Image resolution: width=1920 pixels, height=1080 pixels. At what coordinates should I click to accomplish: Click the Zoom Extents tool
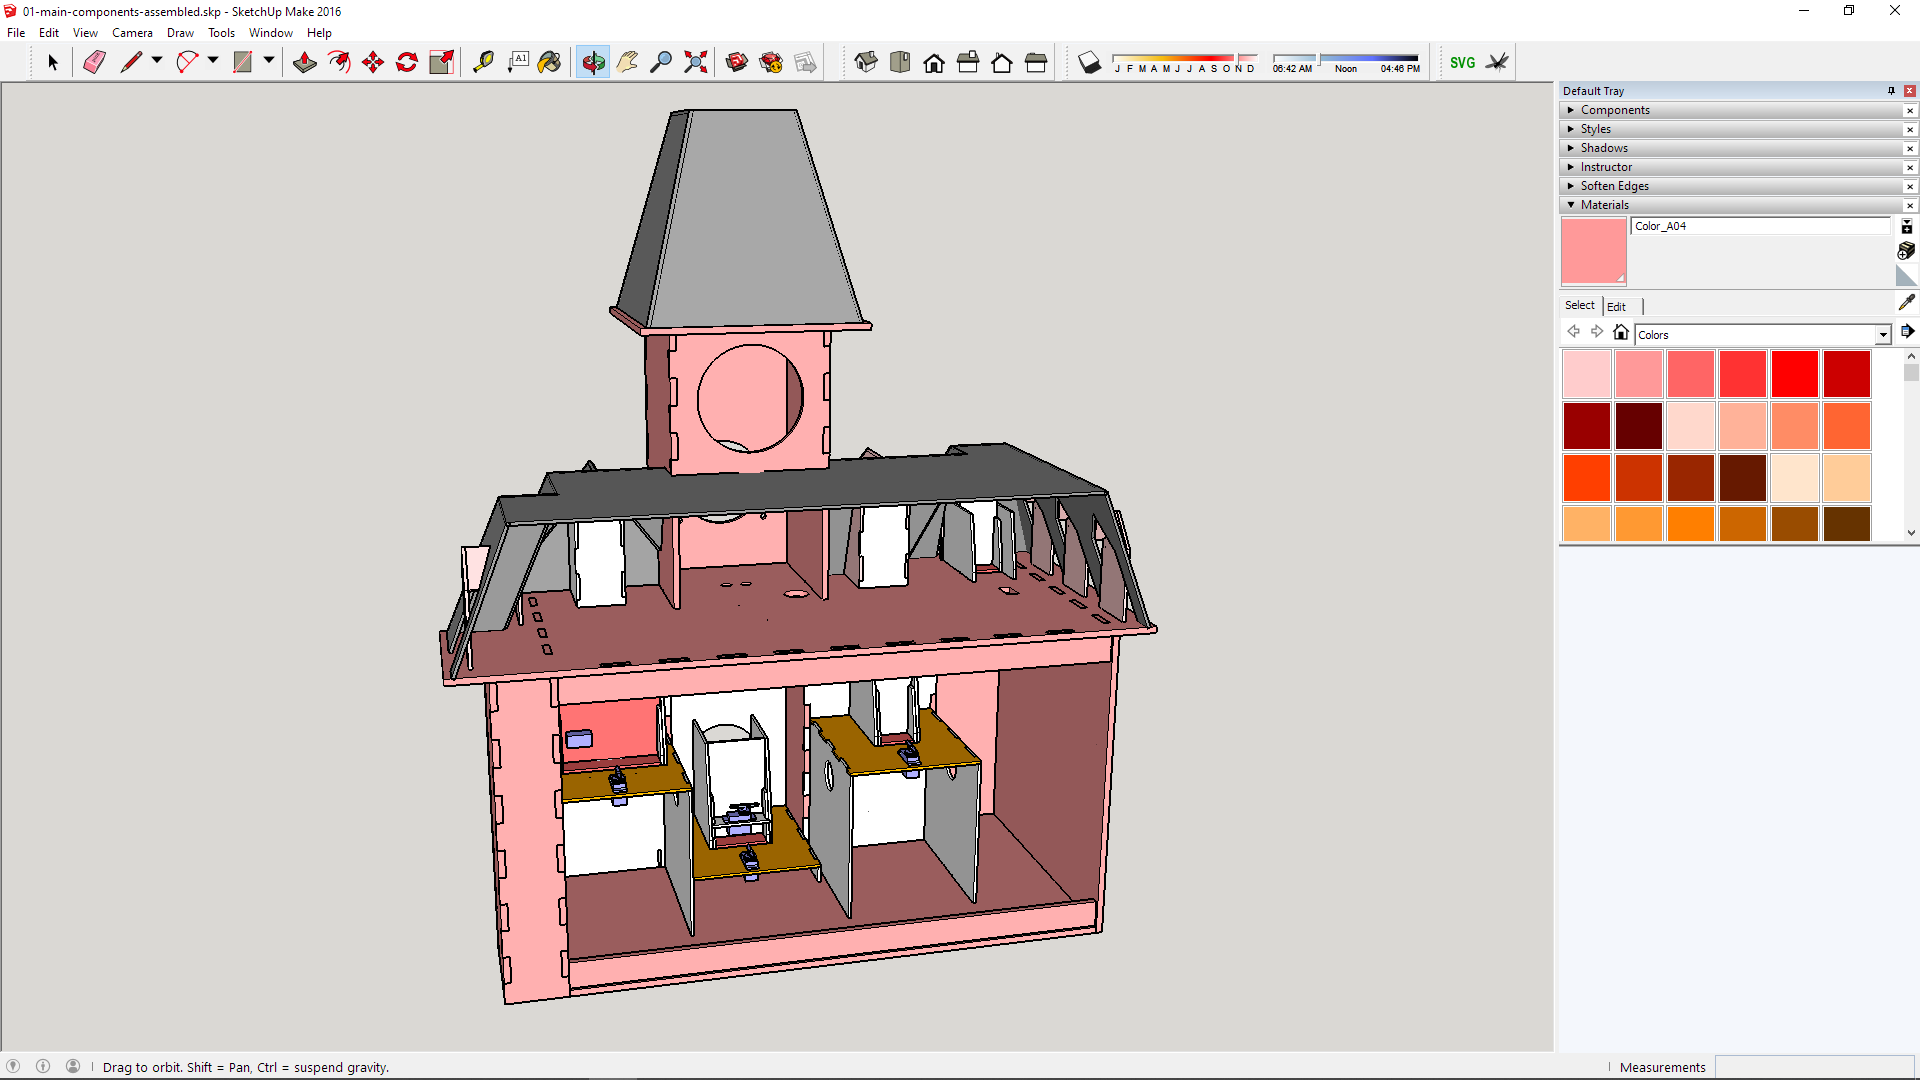pyautogui.click(x=695, y=62)
